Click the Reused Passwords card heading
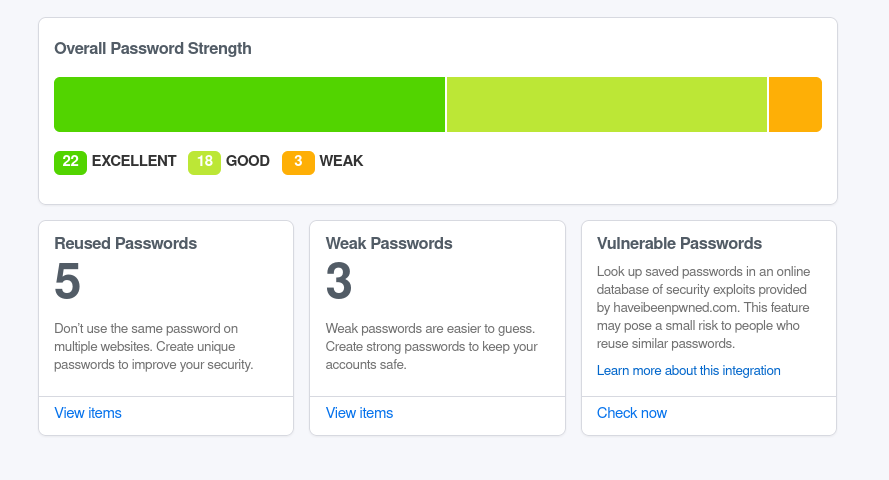Viewport: 889px width, 480px height. point(125,243)
